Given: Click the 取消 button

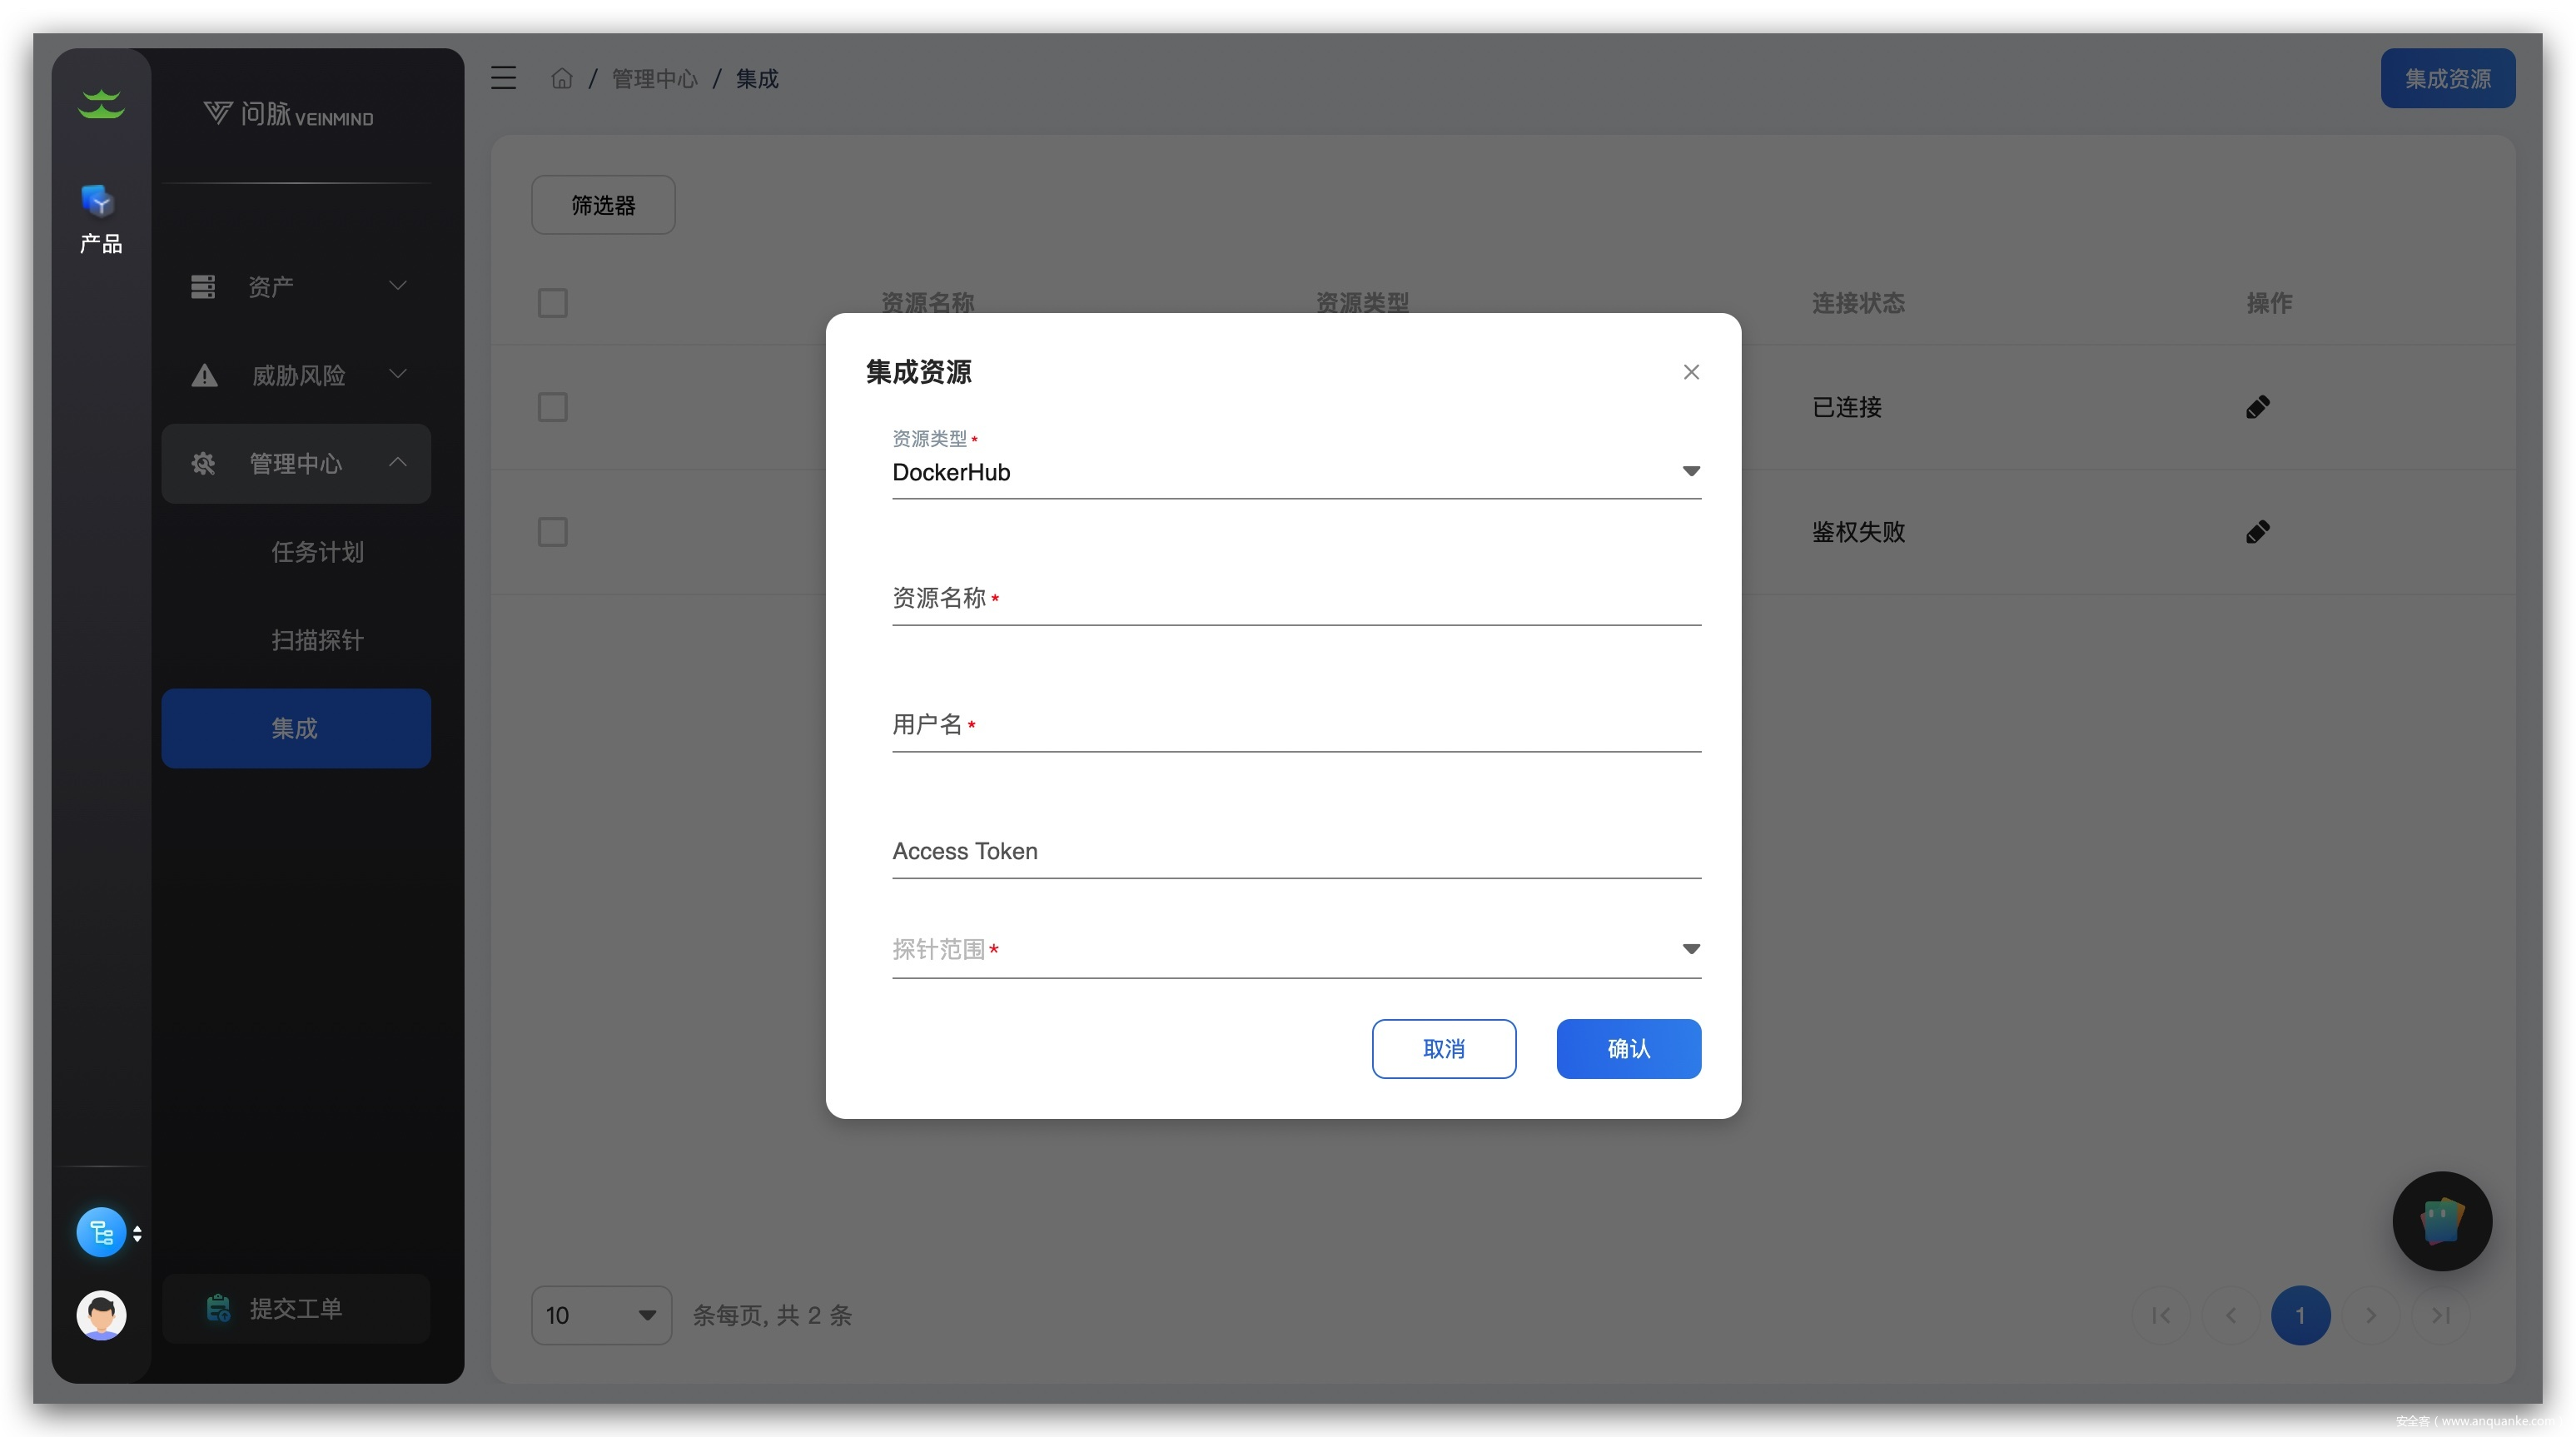Looking at the screenshot, I should click(x=1443, y=1048).
